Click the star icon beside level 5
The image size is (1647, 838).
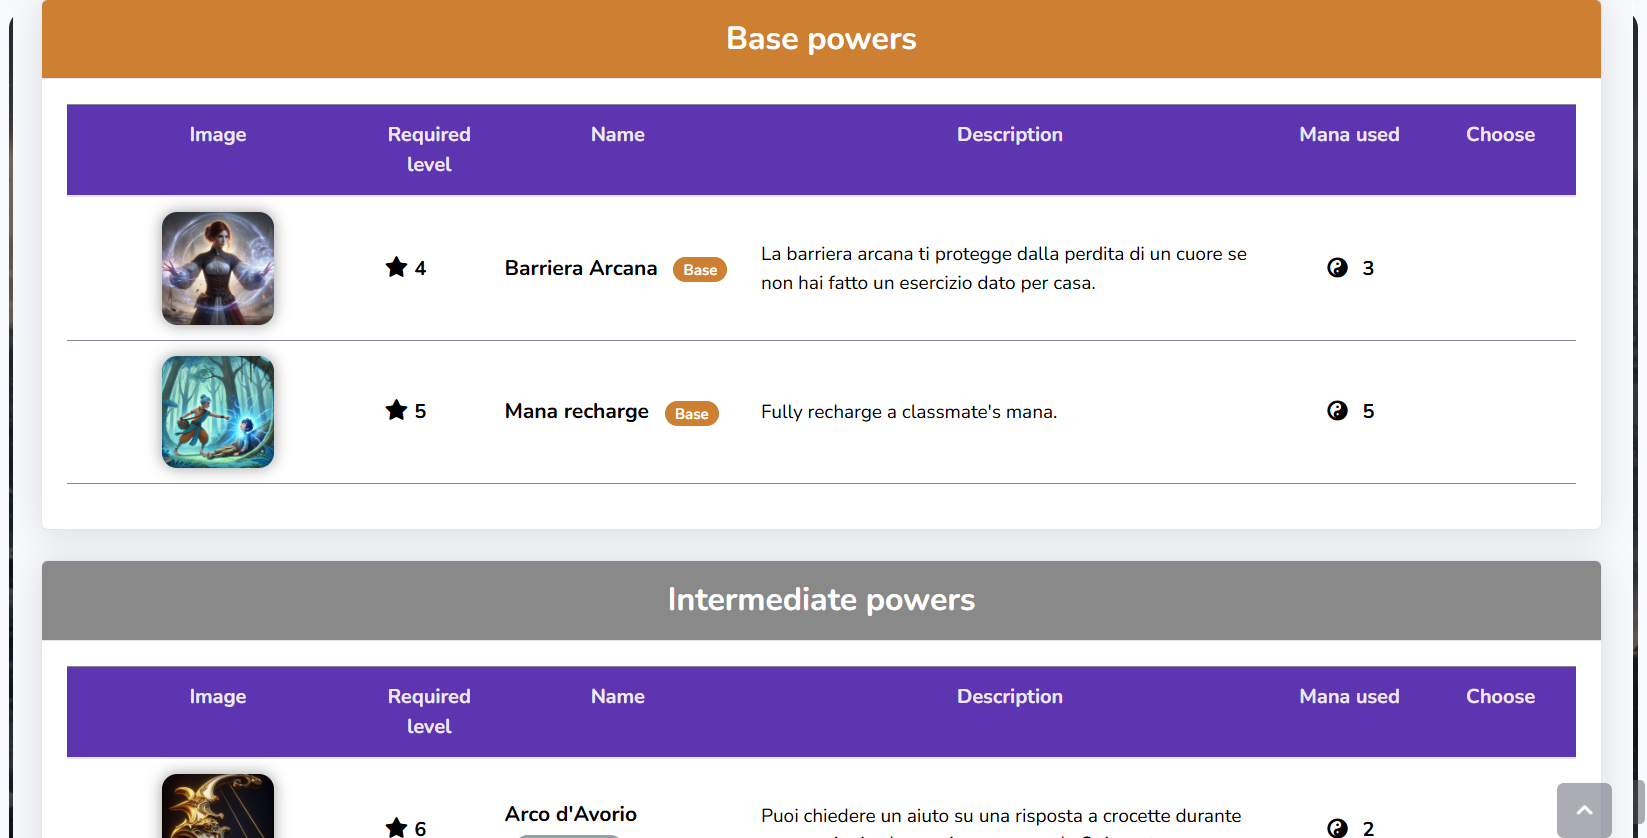(x=396, y=410)
